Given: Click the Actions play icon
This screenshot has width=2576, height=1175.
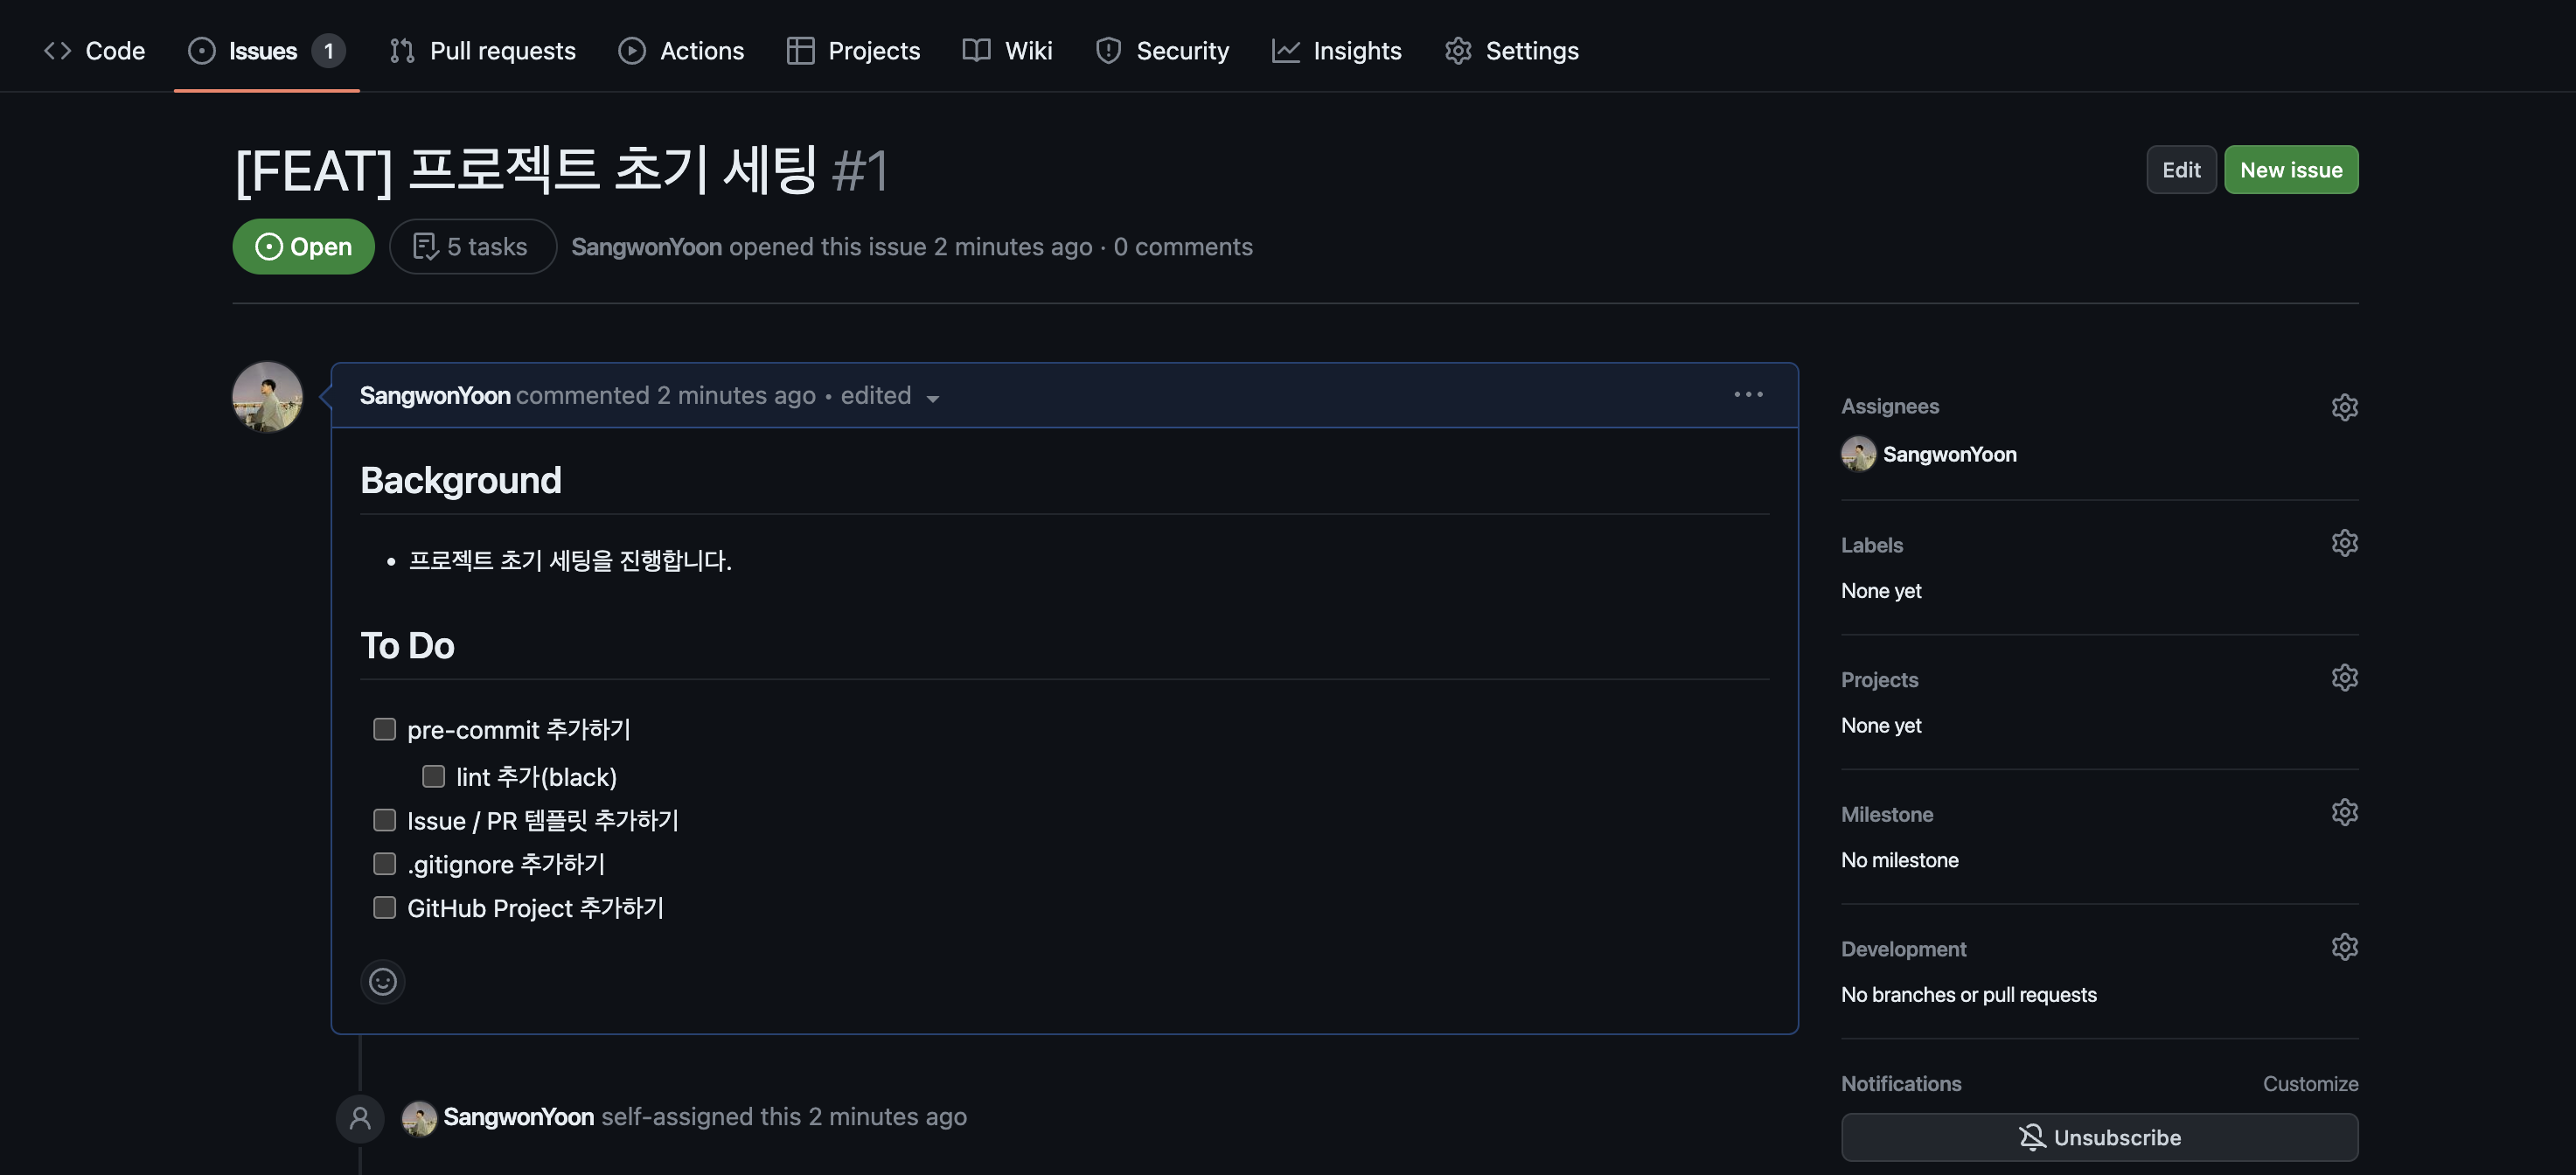Looking at the screenshot, I should pyautogui.click(x=631, y=50).
